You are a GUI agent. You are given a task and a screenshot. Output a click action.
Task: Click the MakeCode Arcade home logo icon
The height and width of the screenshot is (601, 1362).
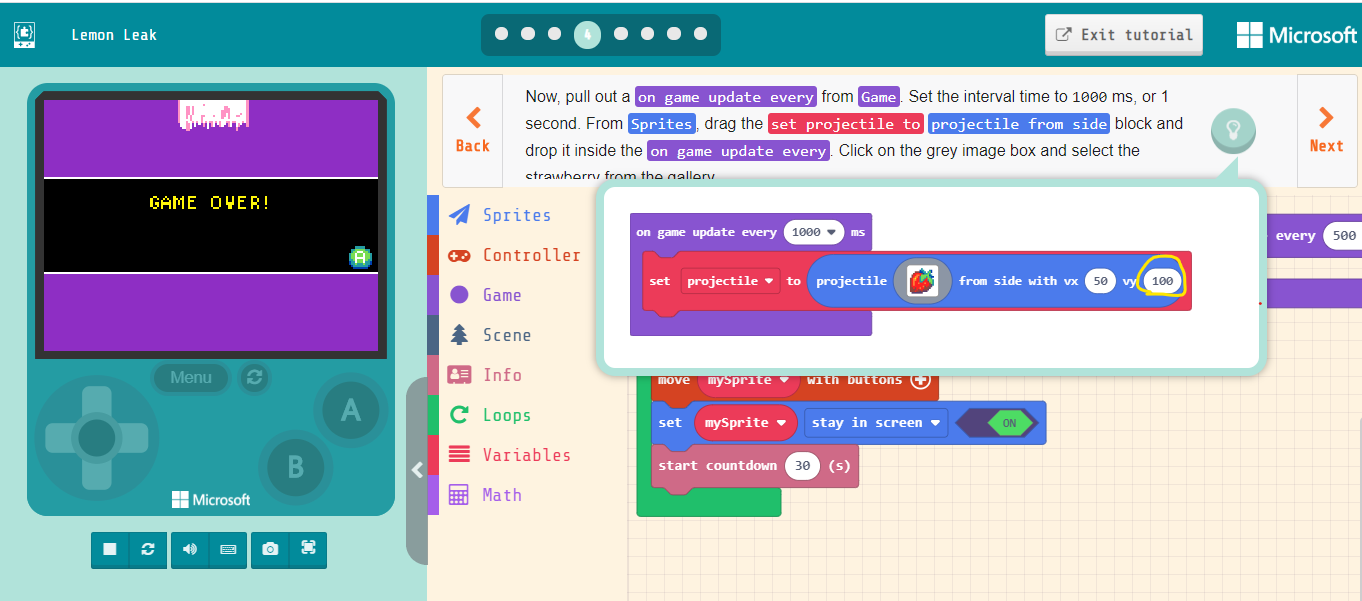(24, 35)
